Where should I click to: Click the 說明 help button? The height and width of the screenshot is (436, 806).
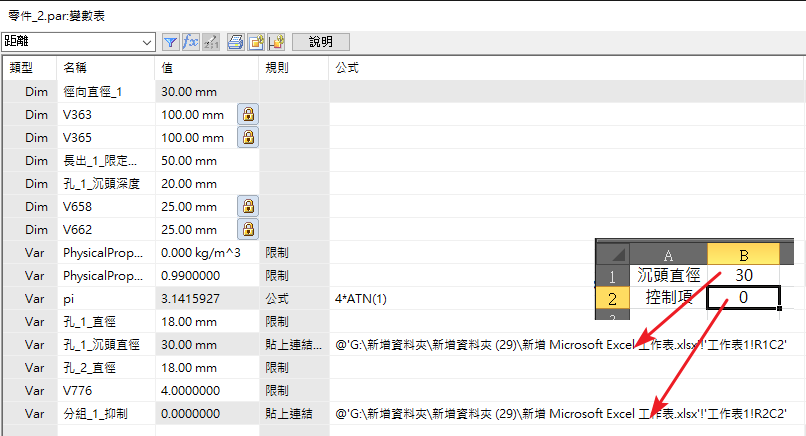pos(321,42)
